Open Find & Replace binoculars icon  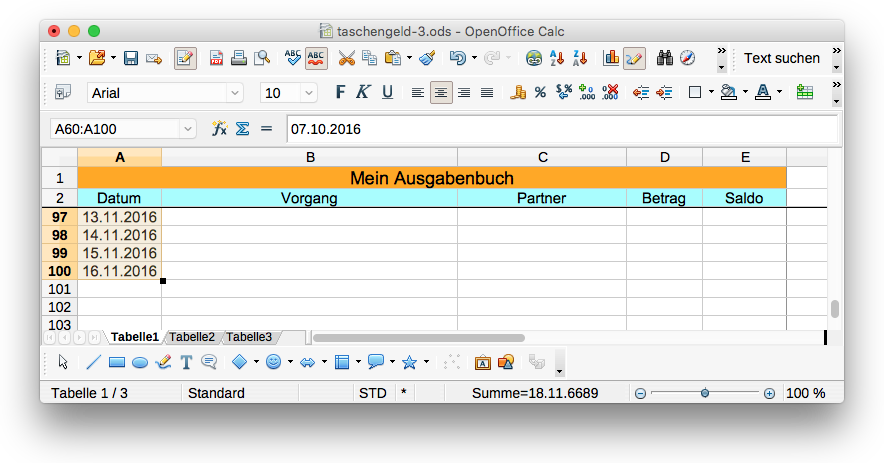665,58
